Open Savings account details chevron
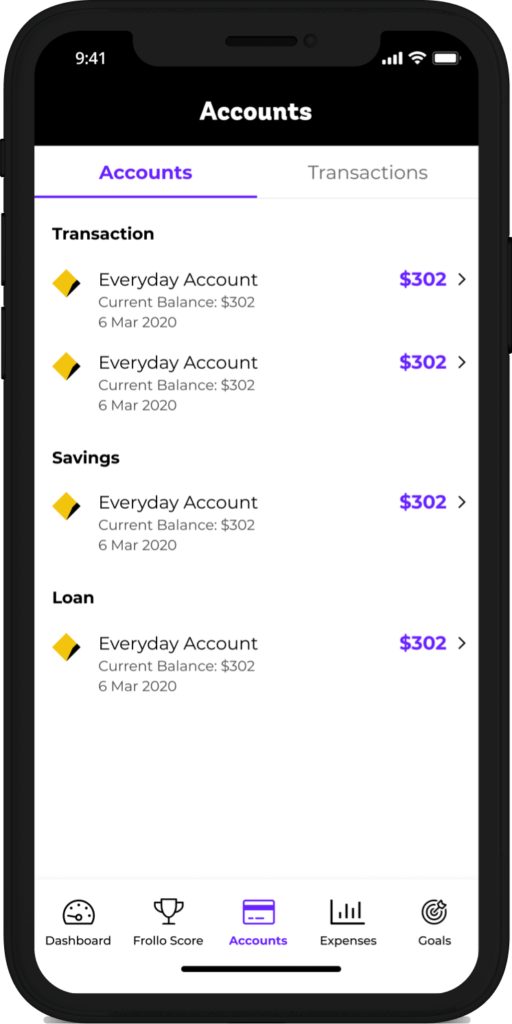This screenshot has width=512, height=1024. pyautogui.click(x=462, y=502)
